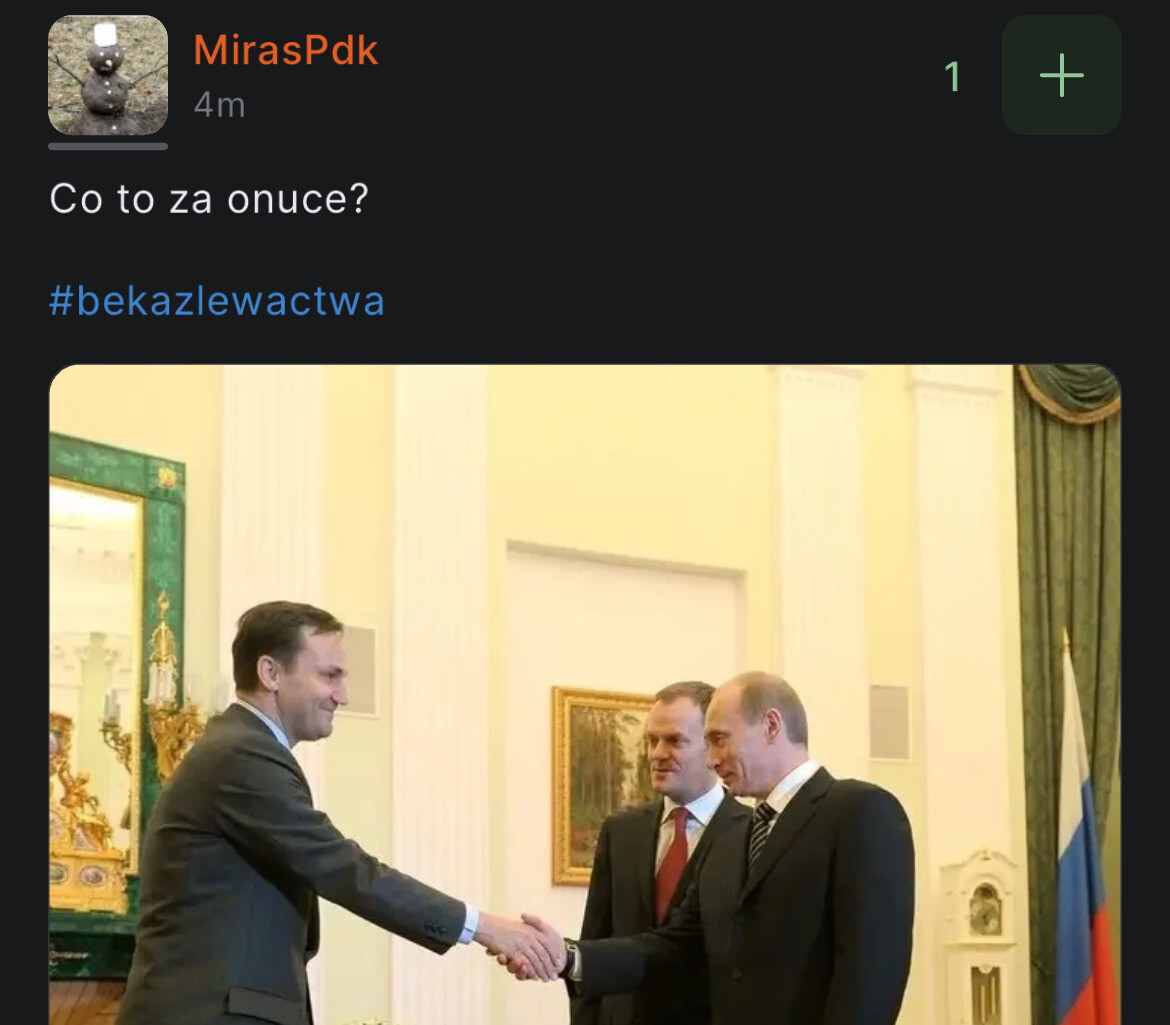
Task: Tap the green plus button to vote up
Action: [1061, 75]
